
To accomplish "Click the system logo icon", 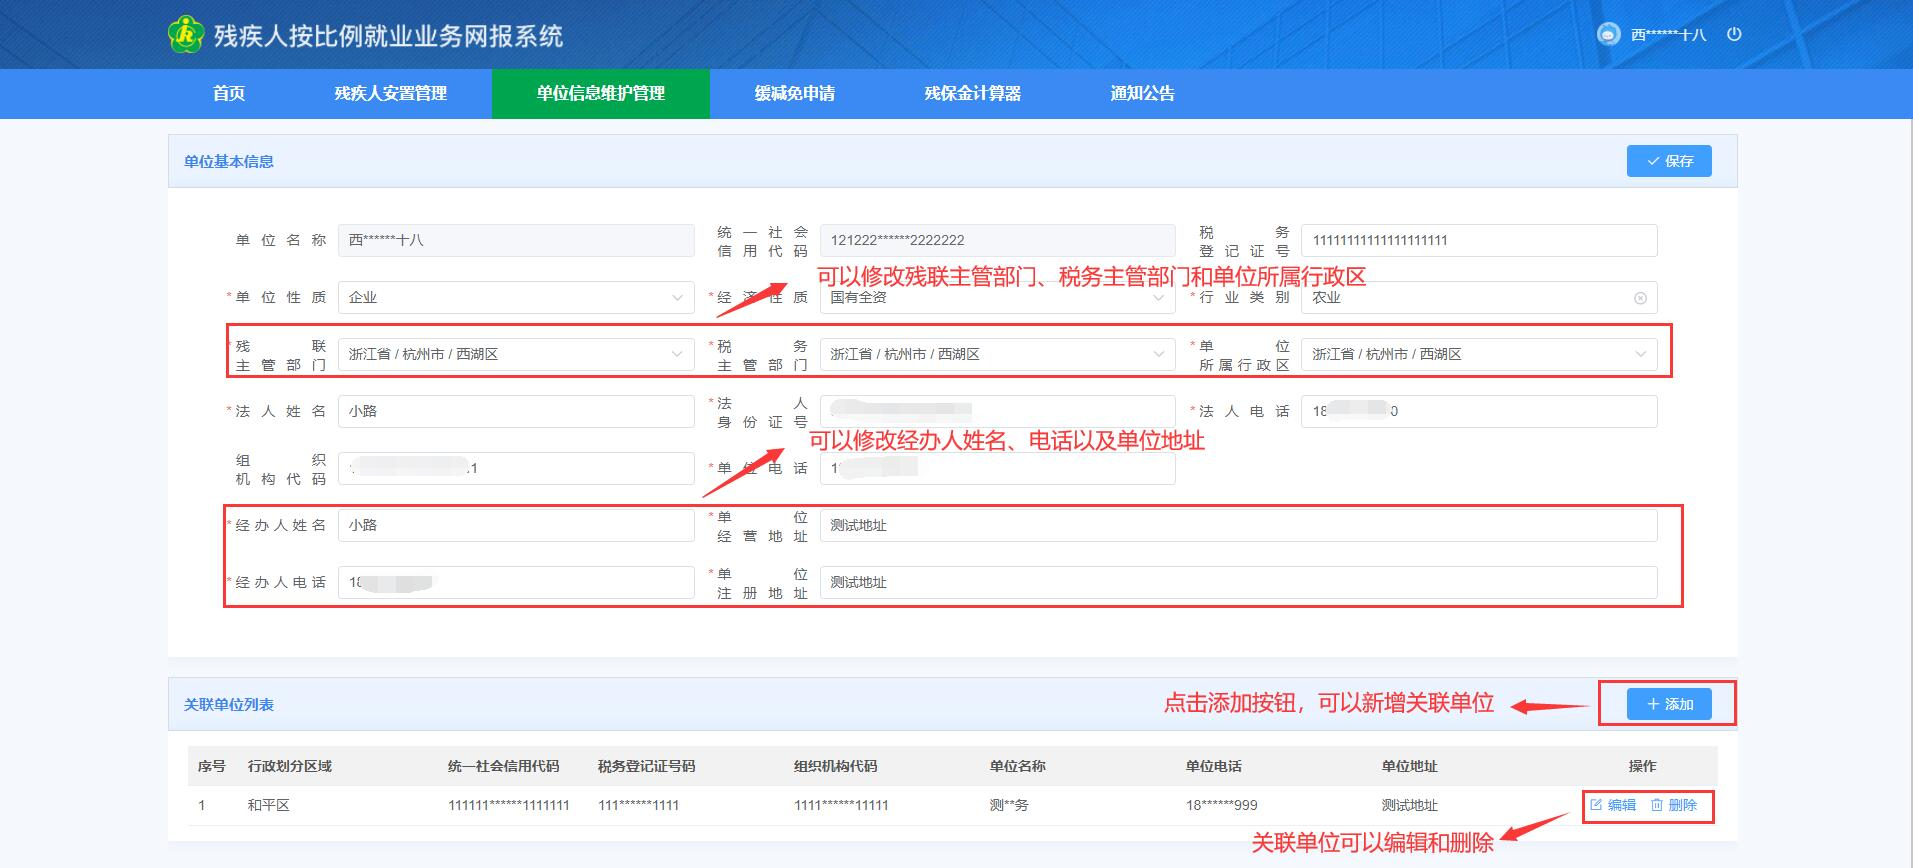I will [185, 35].
